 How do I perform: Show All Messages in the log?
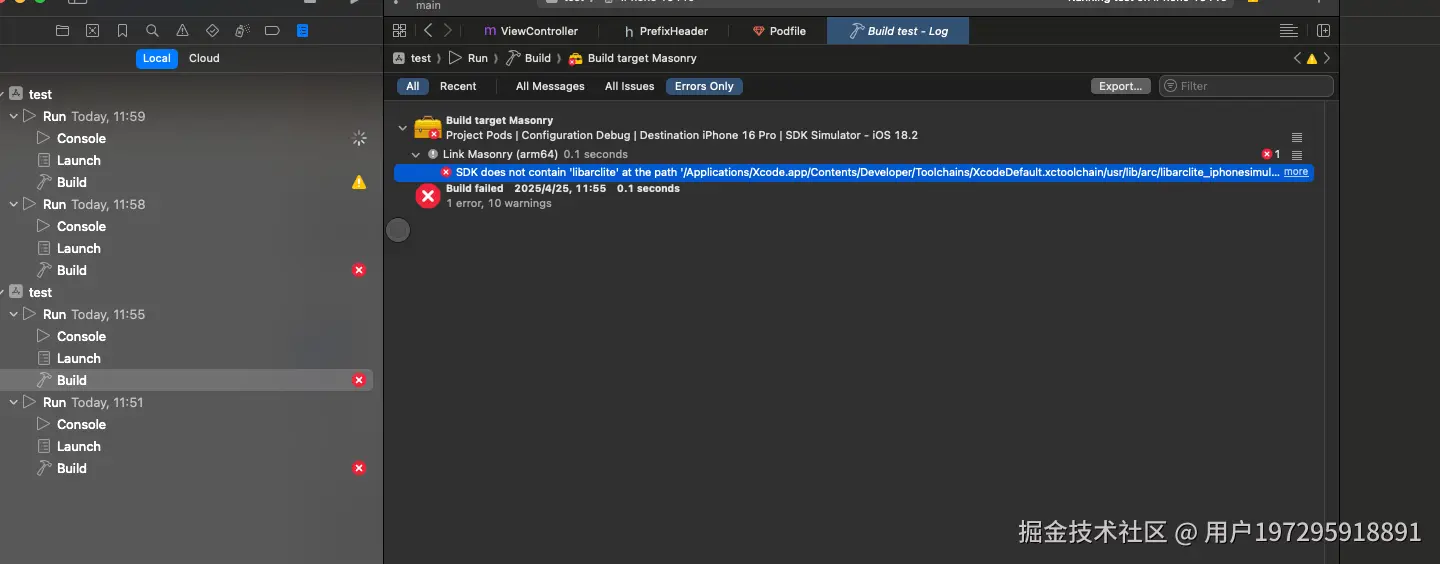tap(550, 86)
